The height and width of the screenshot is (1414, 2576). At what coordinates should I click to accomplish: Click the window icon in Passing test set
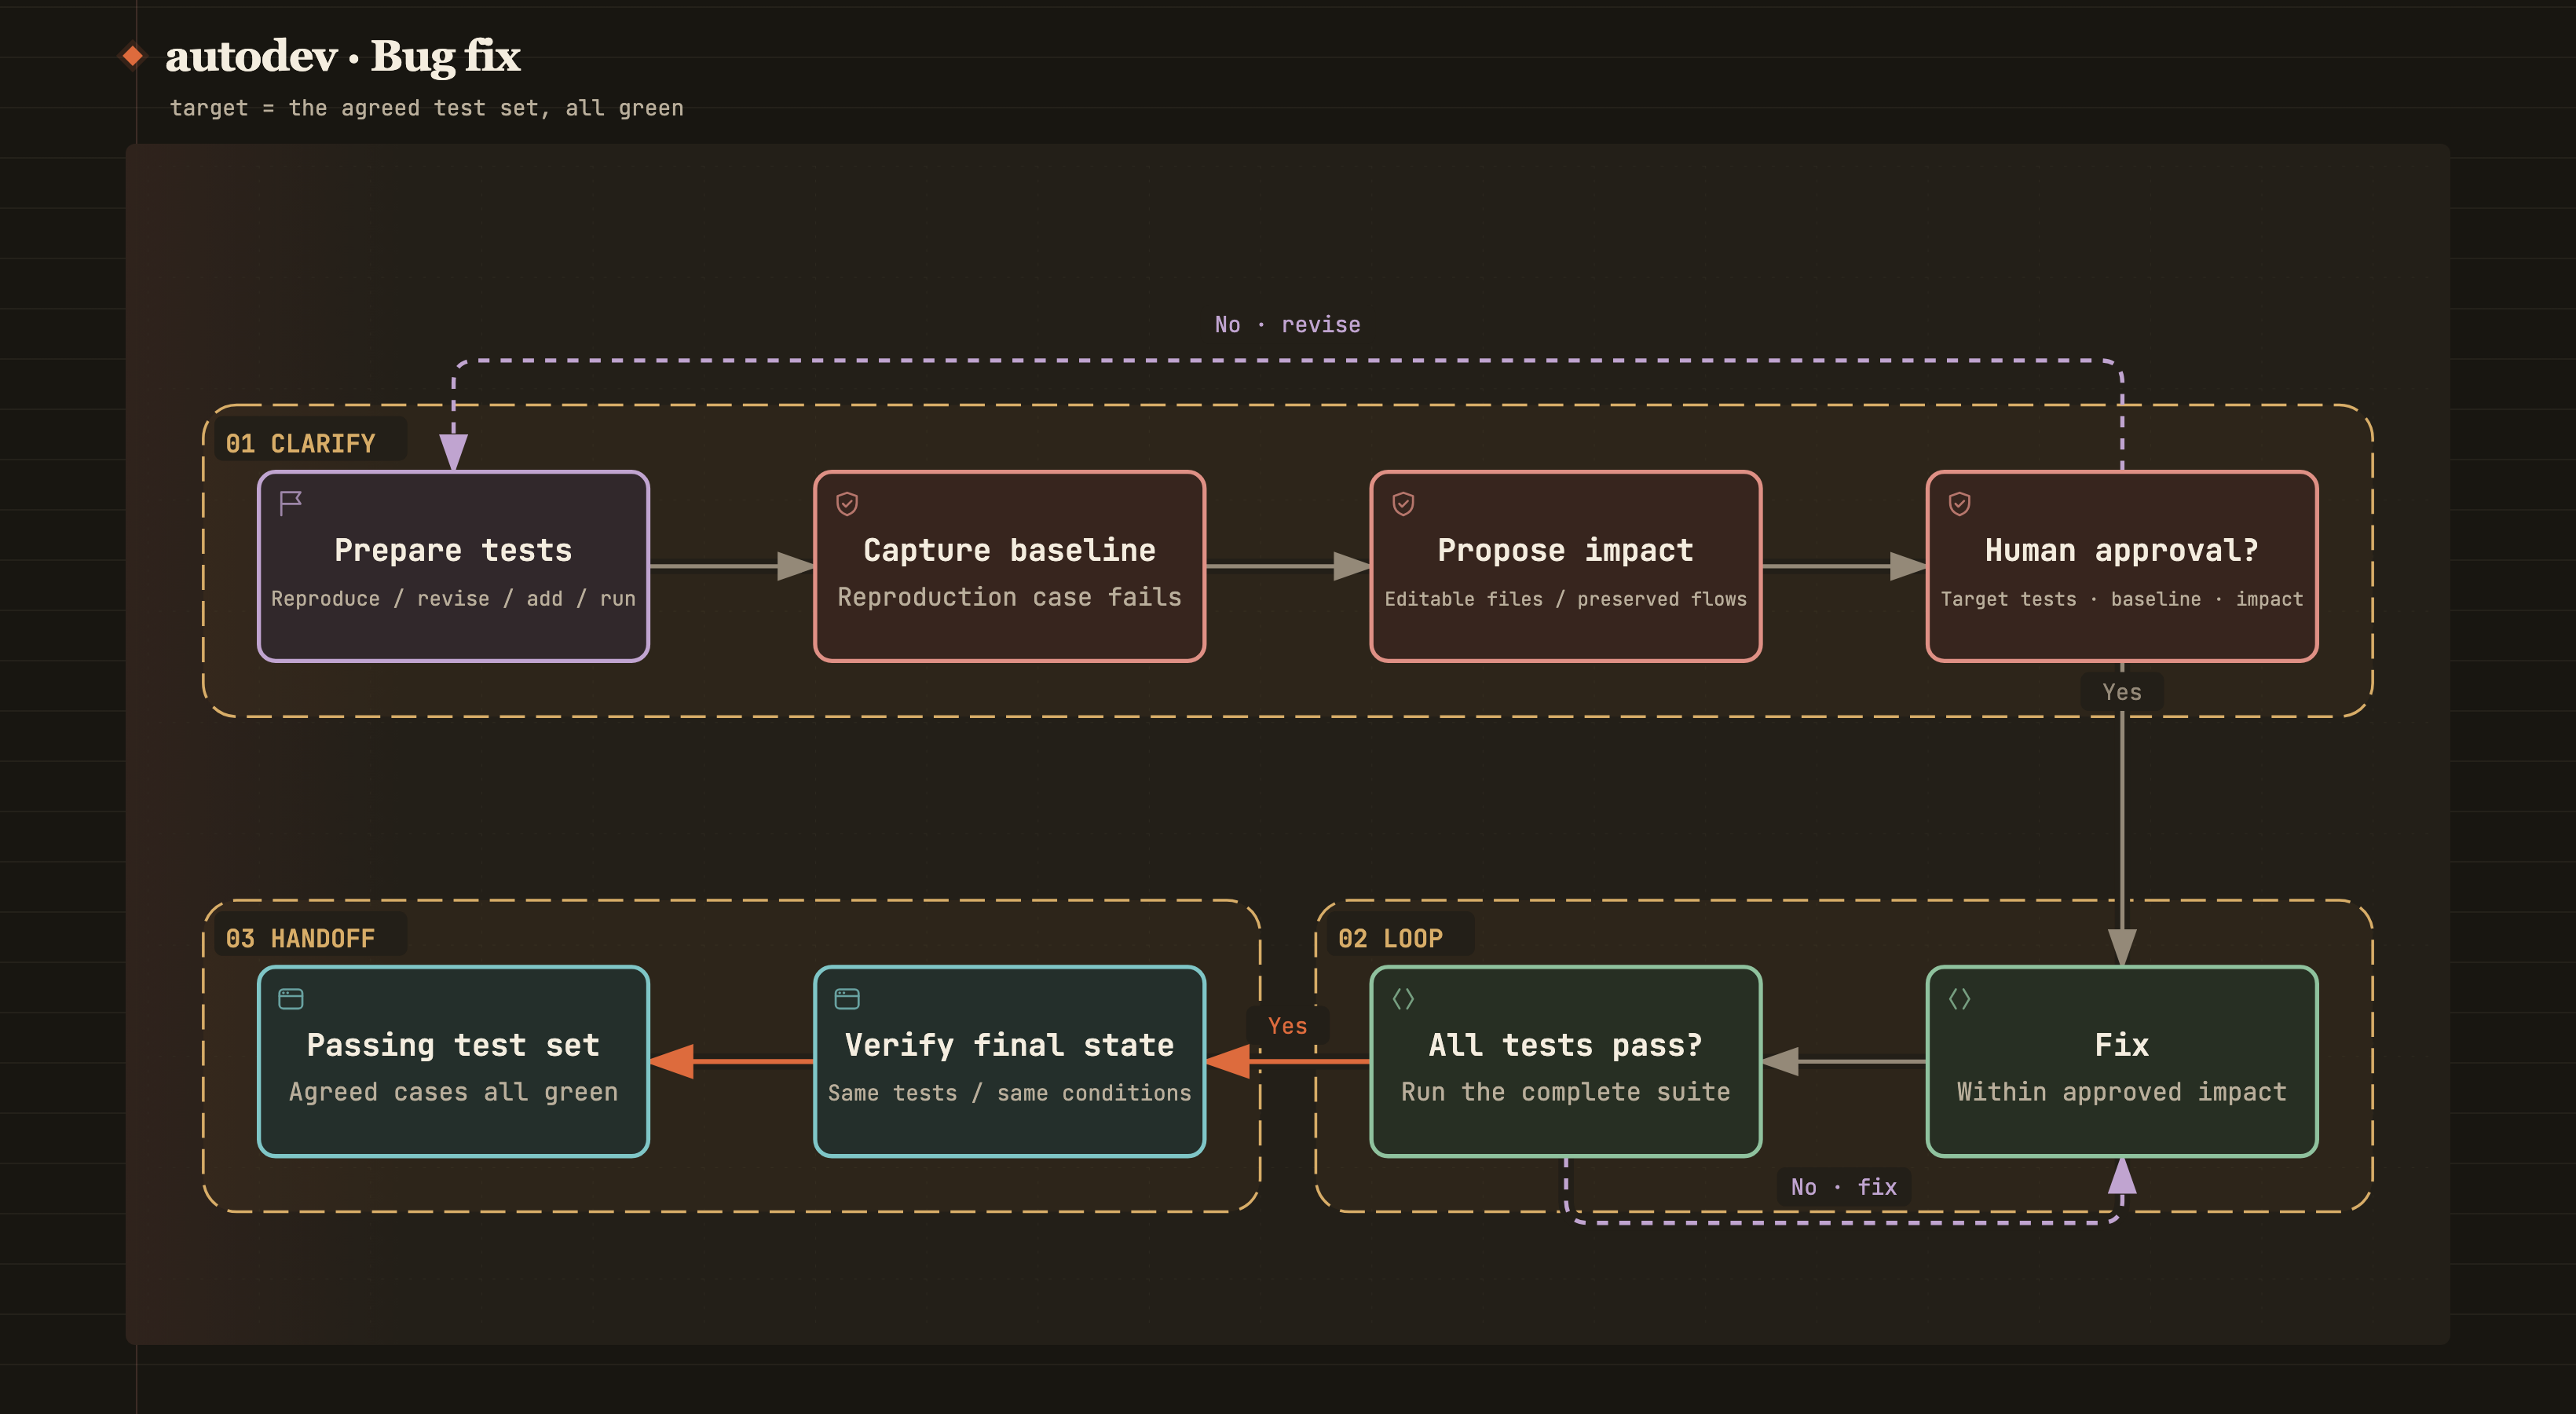pyautogui.click(x=291, y=998)
